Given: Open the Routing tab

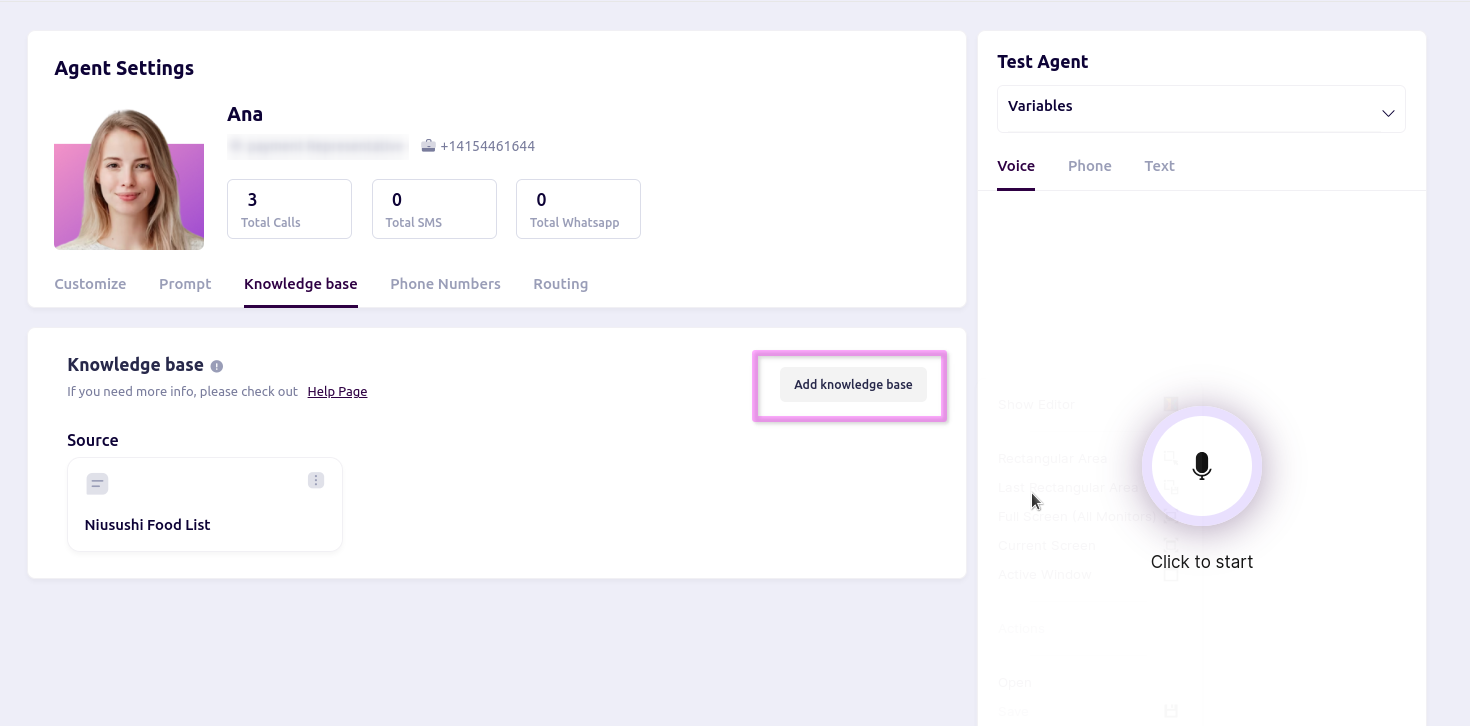Looking at the screenshot, I should click(x=561, y=284).
